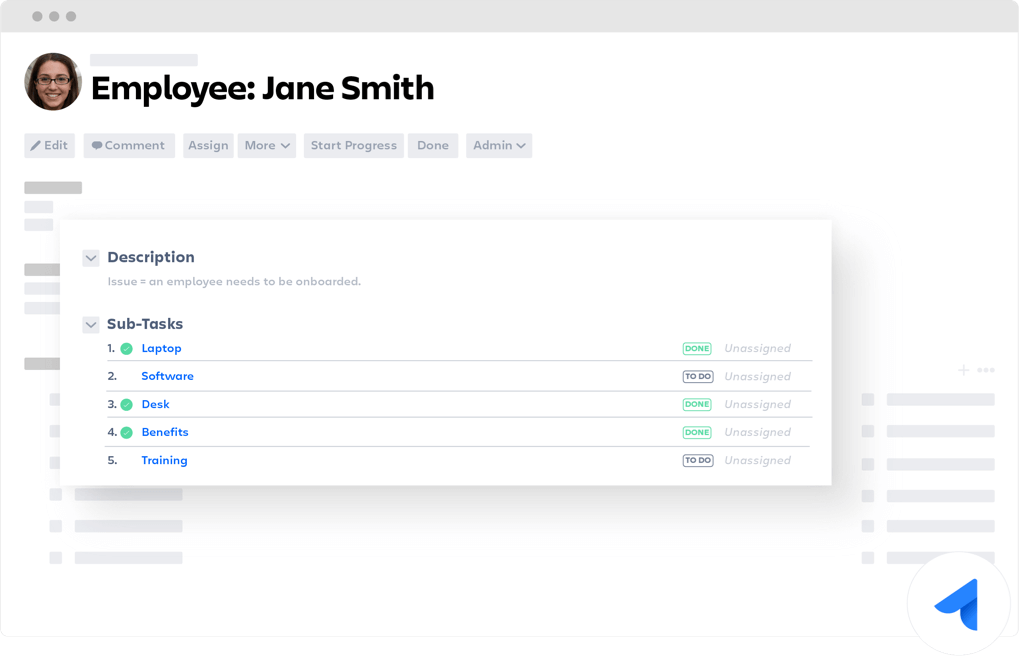The height and width of the screenshot is (656, 1020).
Task: Click the Comment speech-bubble icon
Action: tap(95, 145)
